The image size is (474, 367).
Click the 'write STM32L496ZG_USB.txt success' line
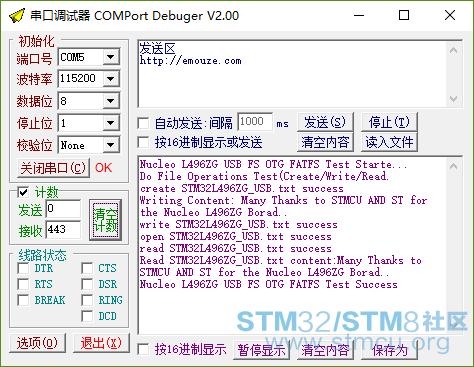pyautogui.click(x=238, y=225)
